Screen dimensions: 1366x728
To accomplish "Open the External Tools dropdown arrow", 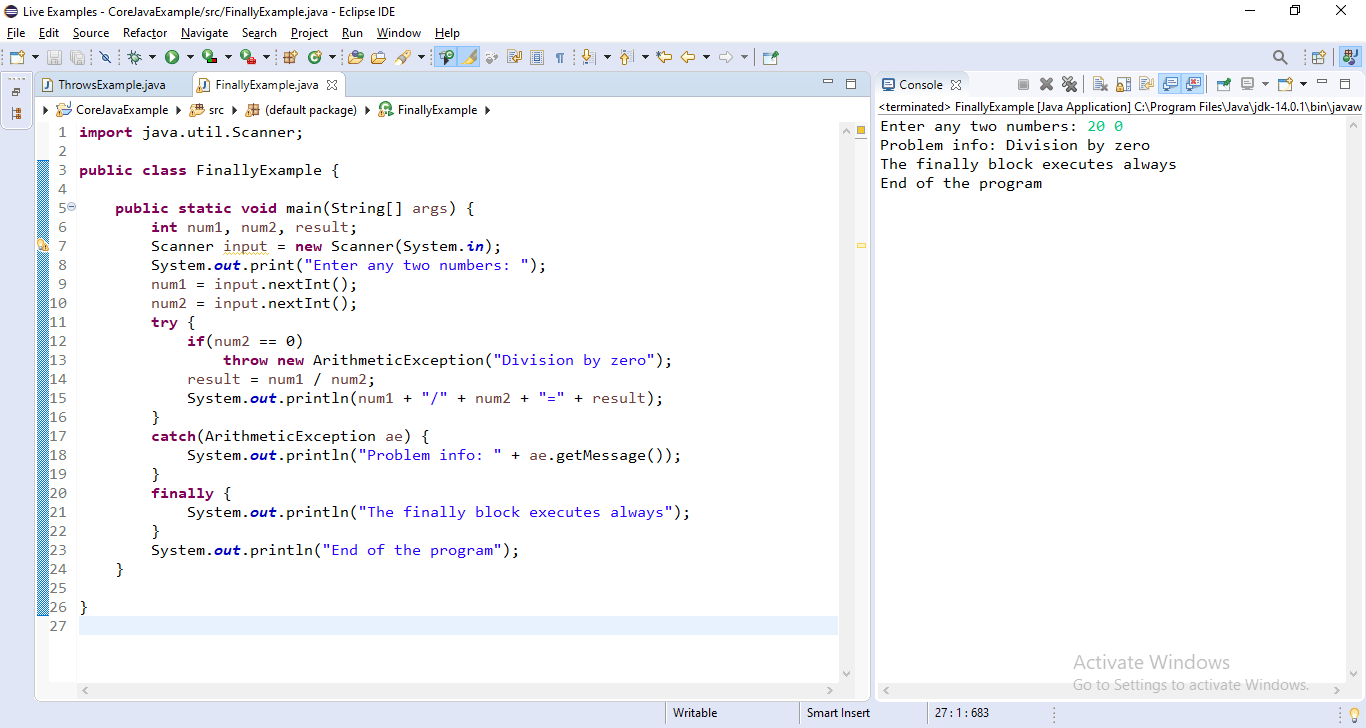I will [x=266, y=57].
